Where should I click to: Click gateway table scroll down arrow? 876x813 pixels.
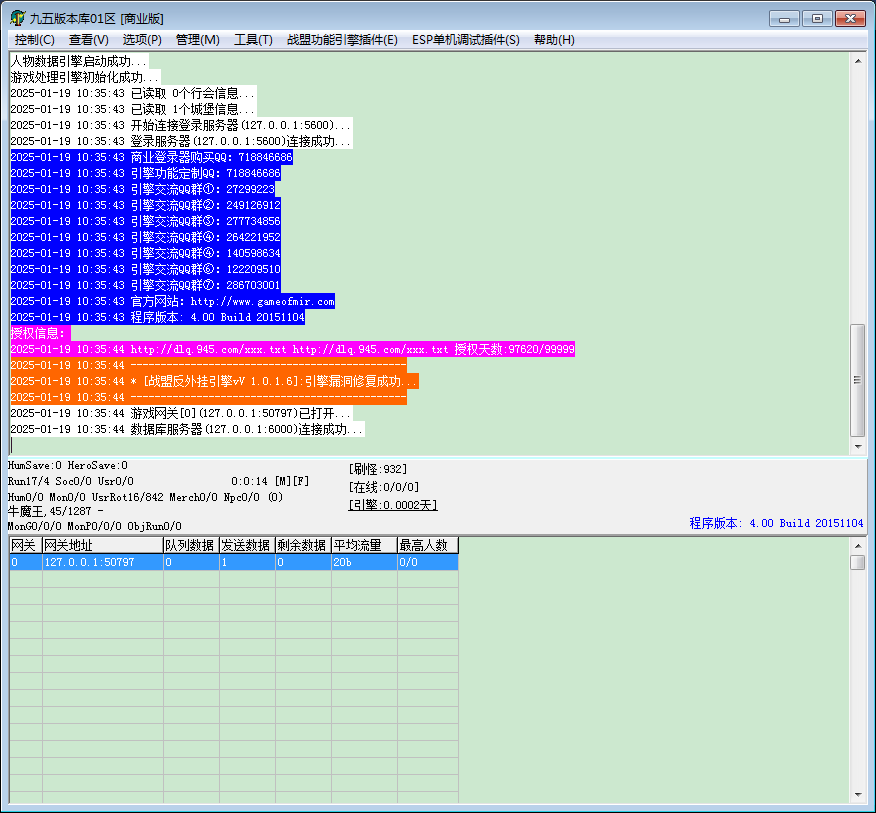[x=858, y=795]
